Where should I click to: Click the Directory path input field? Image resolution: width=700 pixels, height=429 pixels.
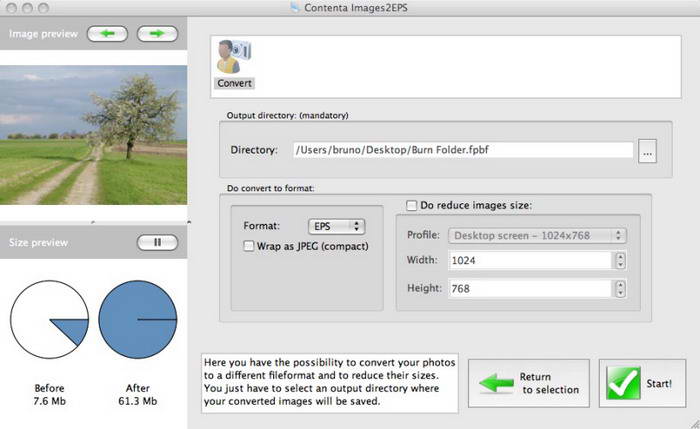[x=462, y=150]
